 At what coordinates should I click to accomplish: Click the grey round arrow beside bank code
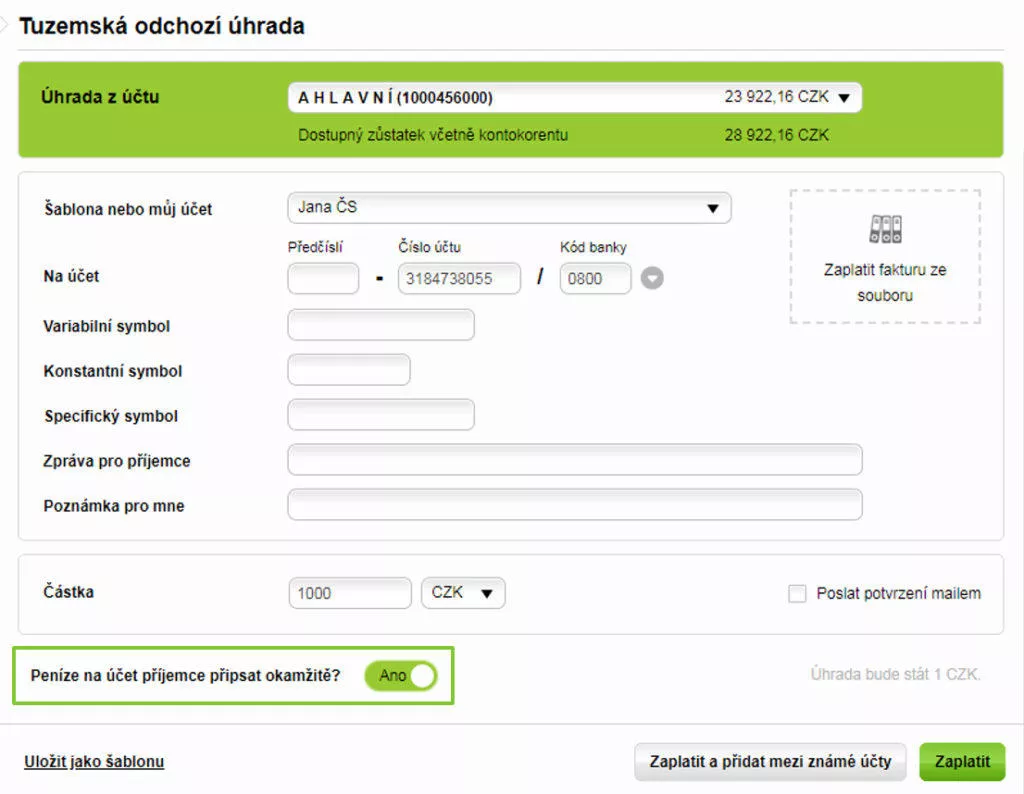click(x=652, y=279)
